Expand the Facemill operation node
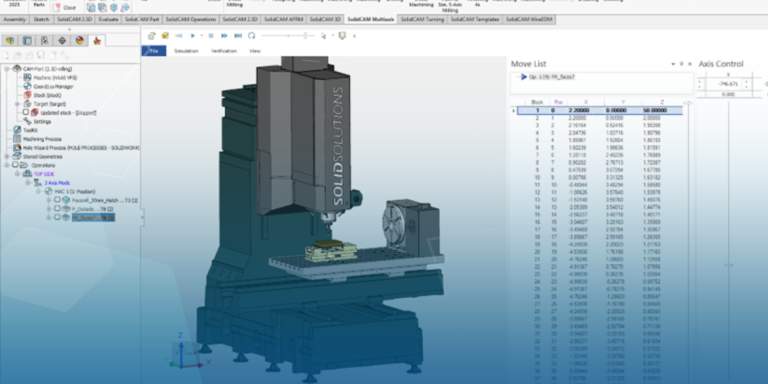Viewport: 768px width, 384px height. (49, 200)
